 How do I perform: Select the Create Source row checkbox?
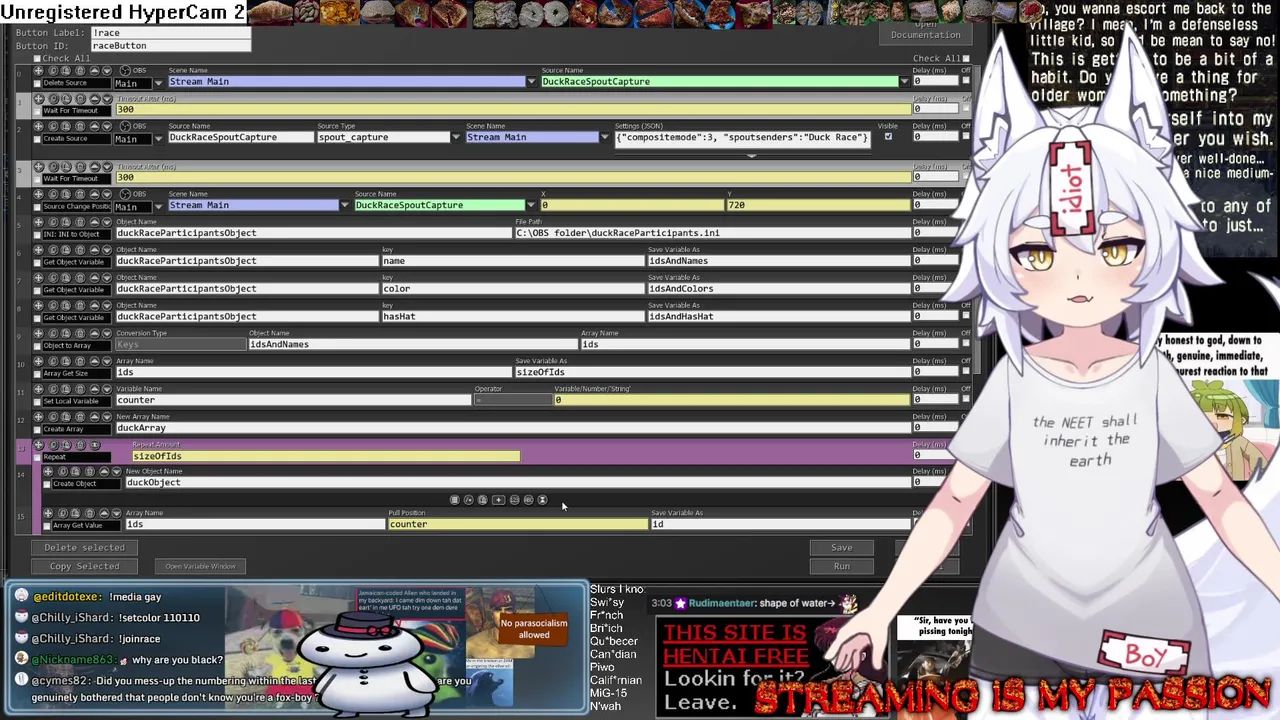point(37,139)
